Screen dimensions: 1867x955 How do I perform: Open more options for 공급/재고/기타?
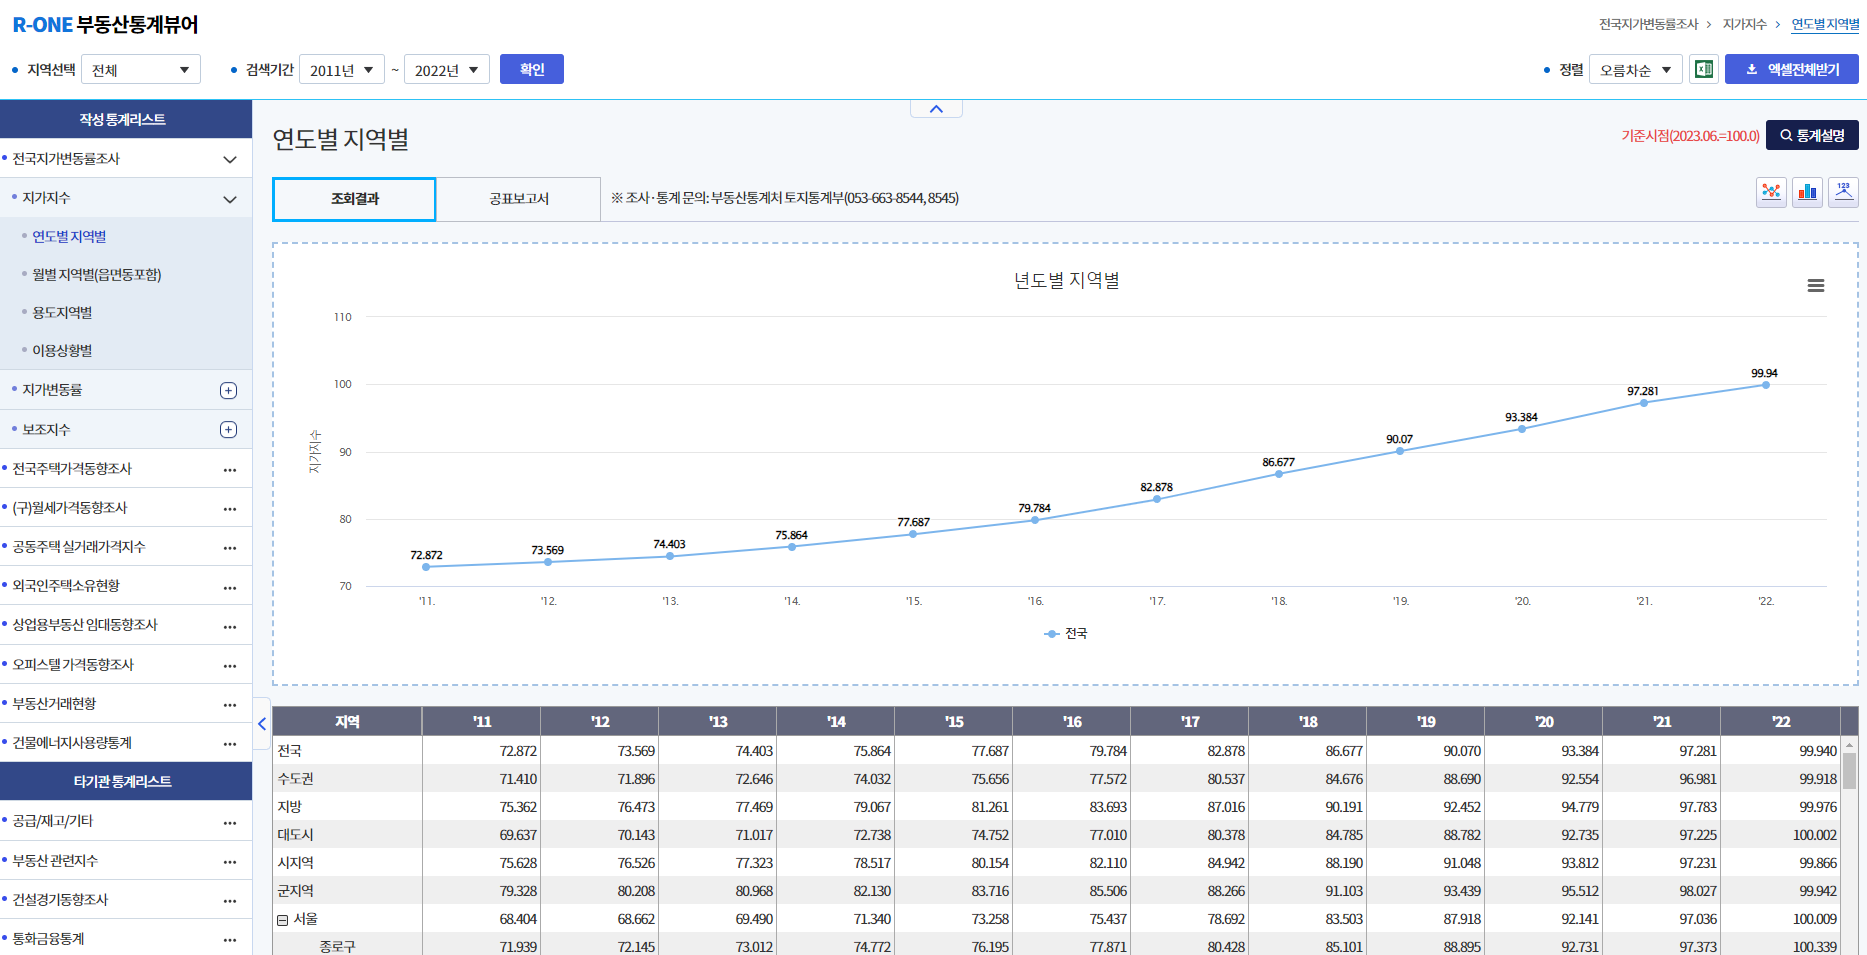[230, 822]
